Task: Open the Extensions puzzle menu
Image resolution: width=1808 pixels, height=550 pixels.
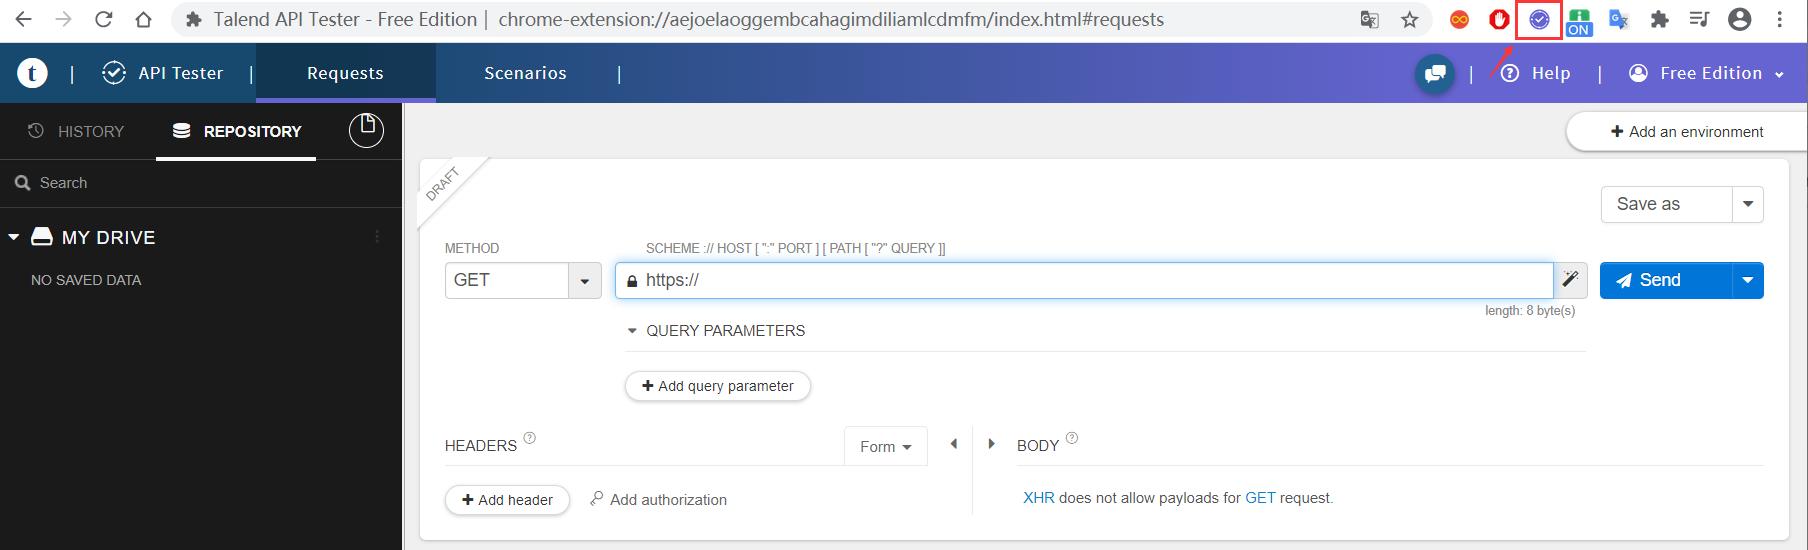Action: point(1659,19)
